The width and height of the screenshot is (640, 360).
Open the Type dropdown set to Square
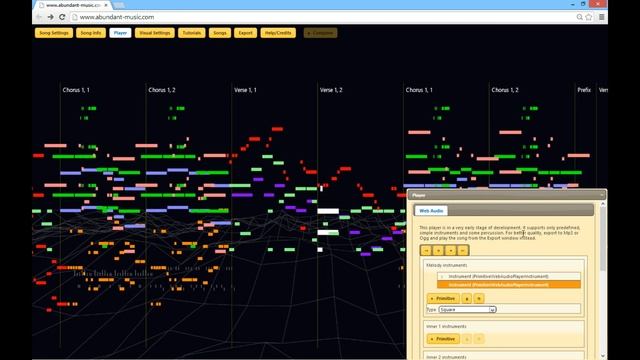coord(467,309)
